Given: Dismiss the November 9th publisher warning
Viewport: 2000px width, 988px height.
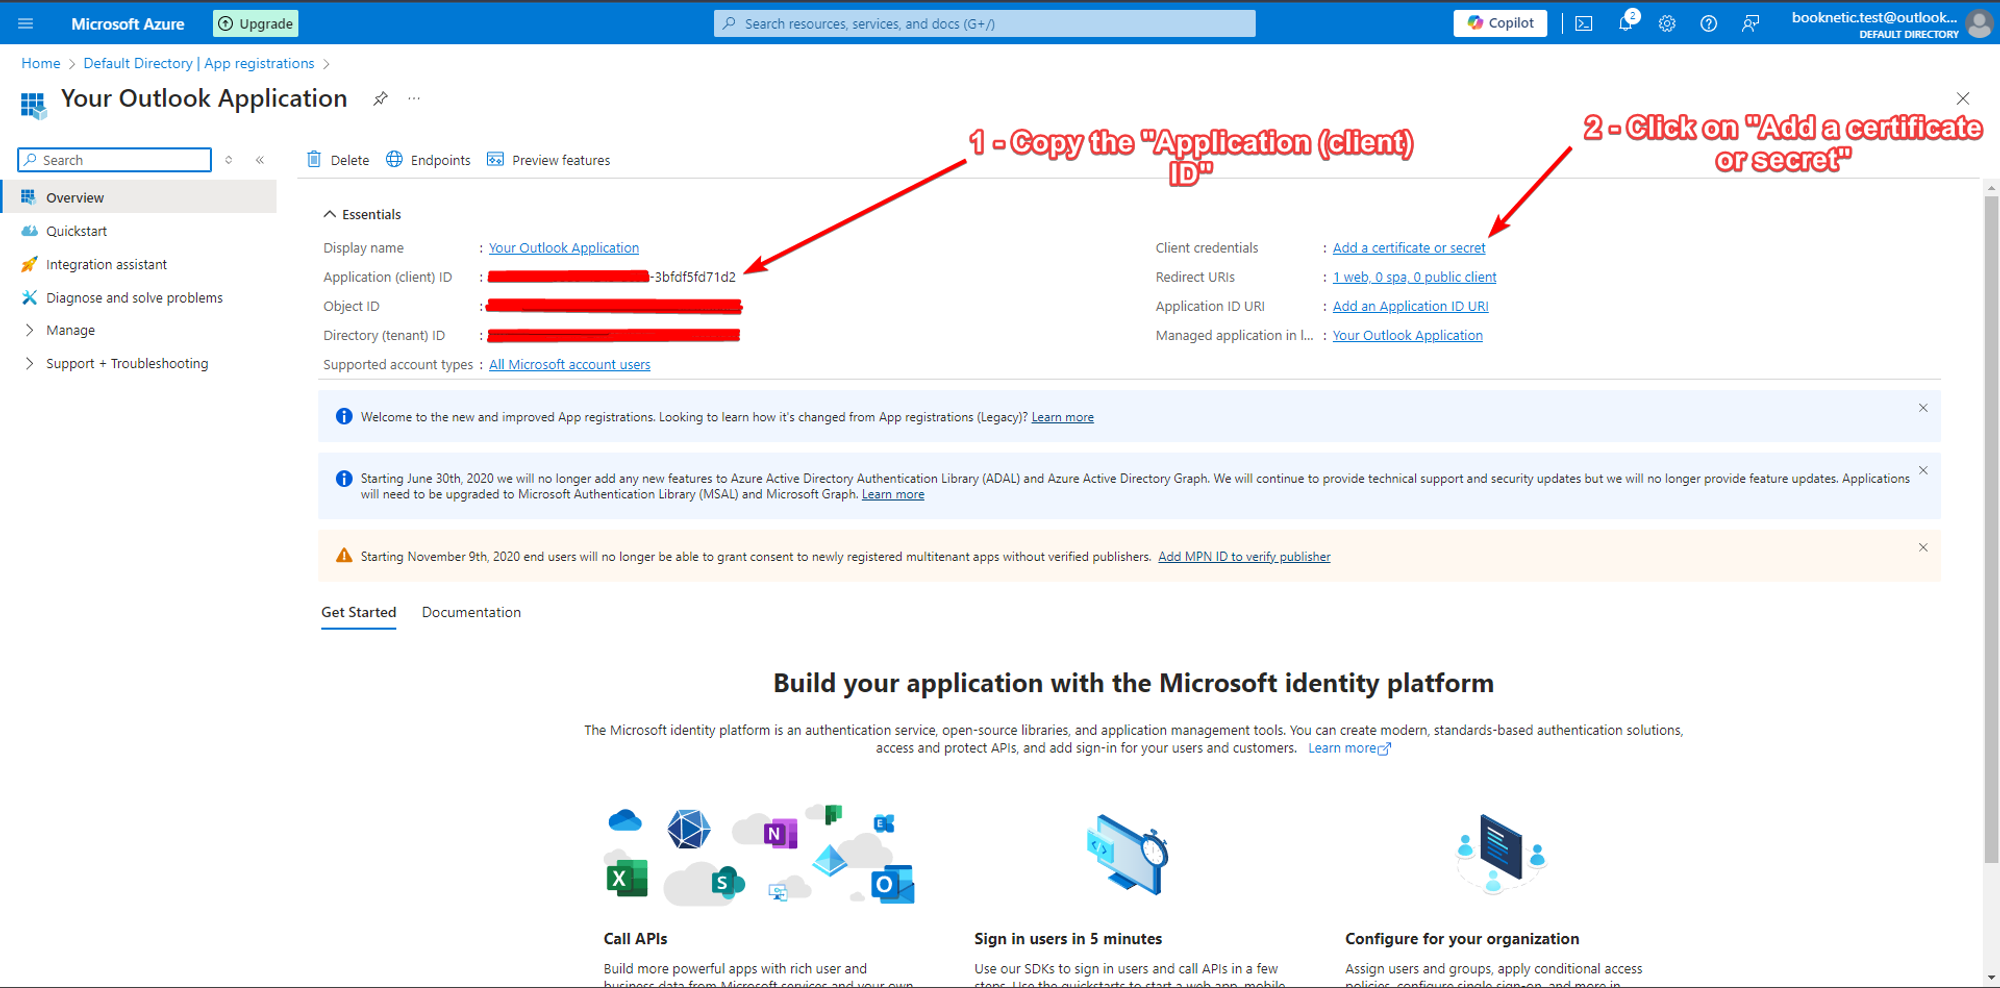Looking at the screenshot, I should click(x=1923, y=547).
